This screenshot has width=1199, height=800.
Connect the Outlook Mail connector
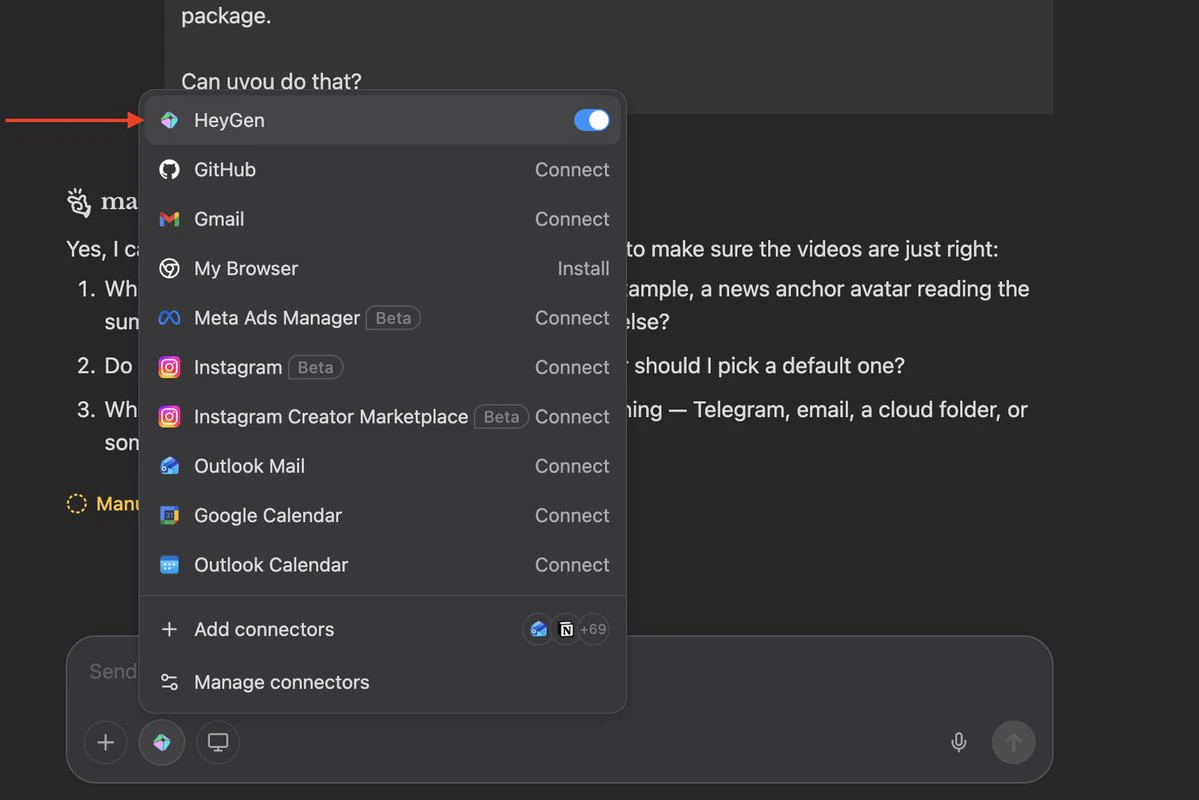click(572, 466)
